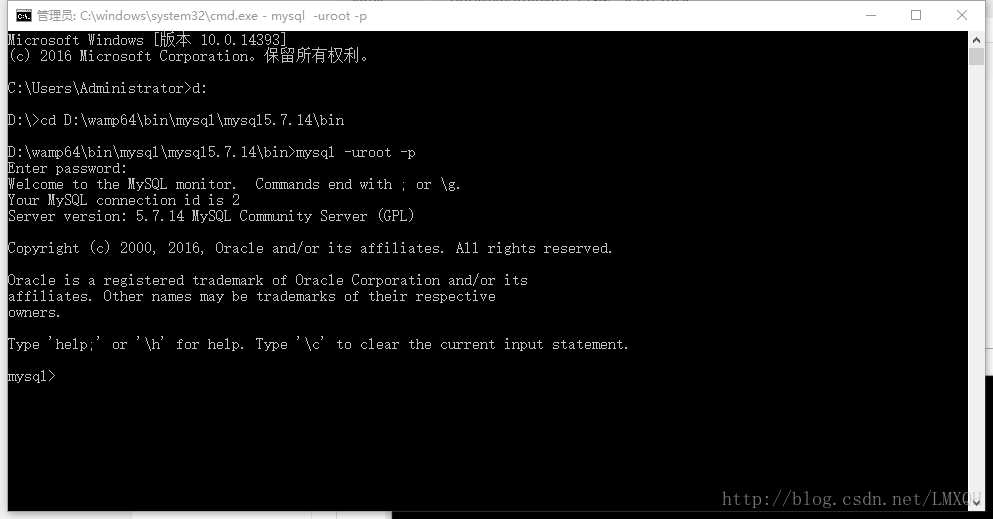Click the mysql> prompt line

click(x=32, y=377)
